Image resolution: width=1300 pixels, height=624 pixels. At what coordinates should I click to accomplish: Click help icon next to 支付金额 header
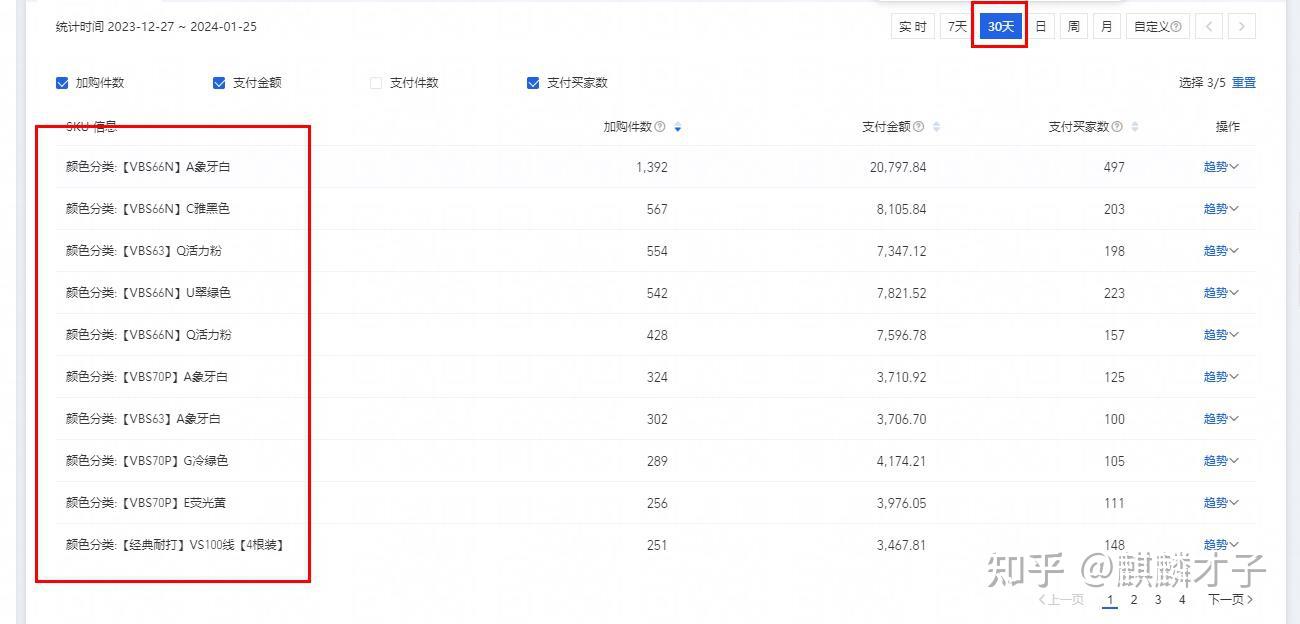pyautogui.click(x=918, y=127)
